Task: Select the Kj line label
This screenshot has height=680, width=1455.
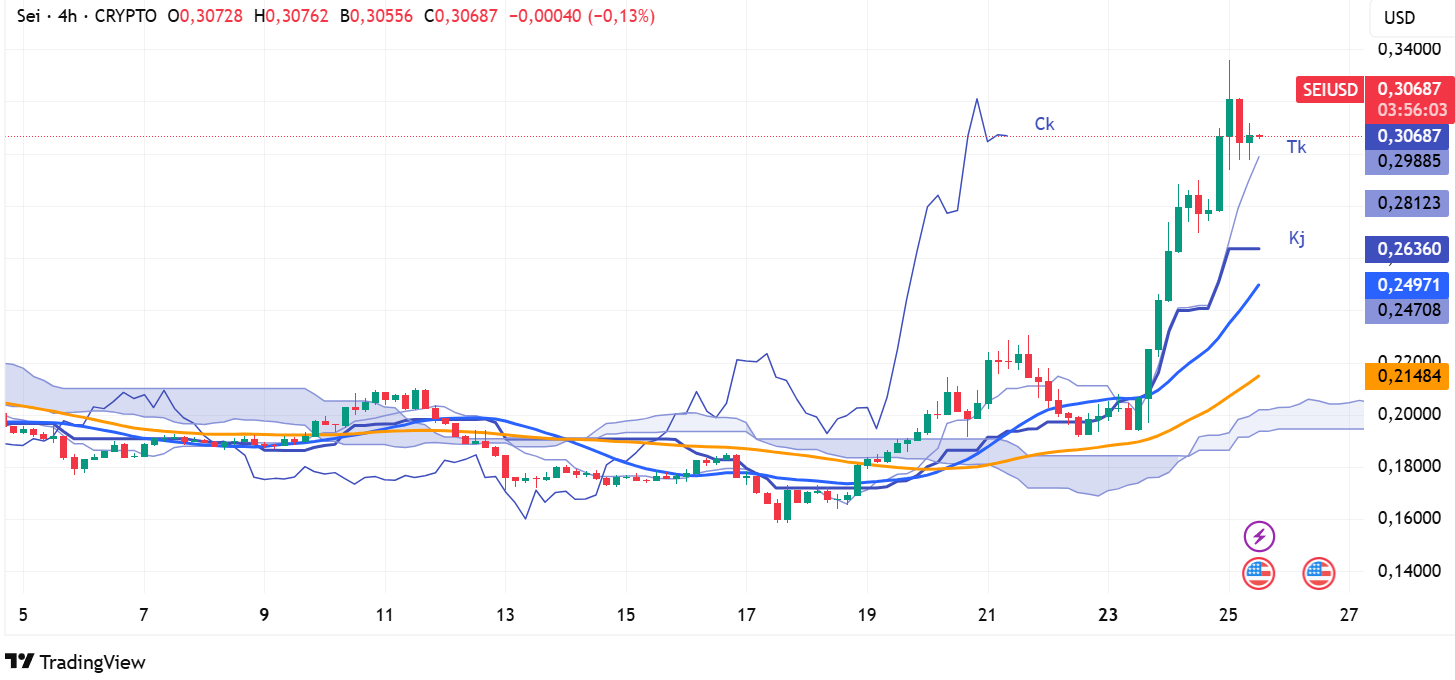Action: 1296,238
